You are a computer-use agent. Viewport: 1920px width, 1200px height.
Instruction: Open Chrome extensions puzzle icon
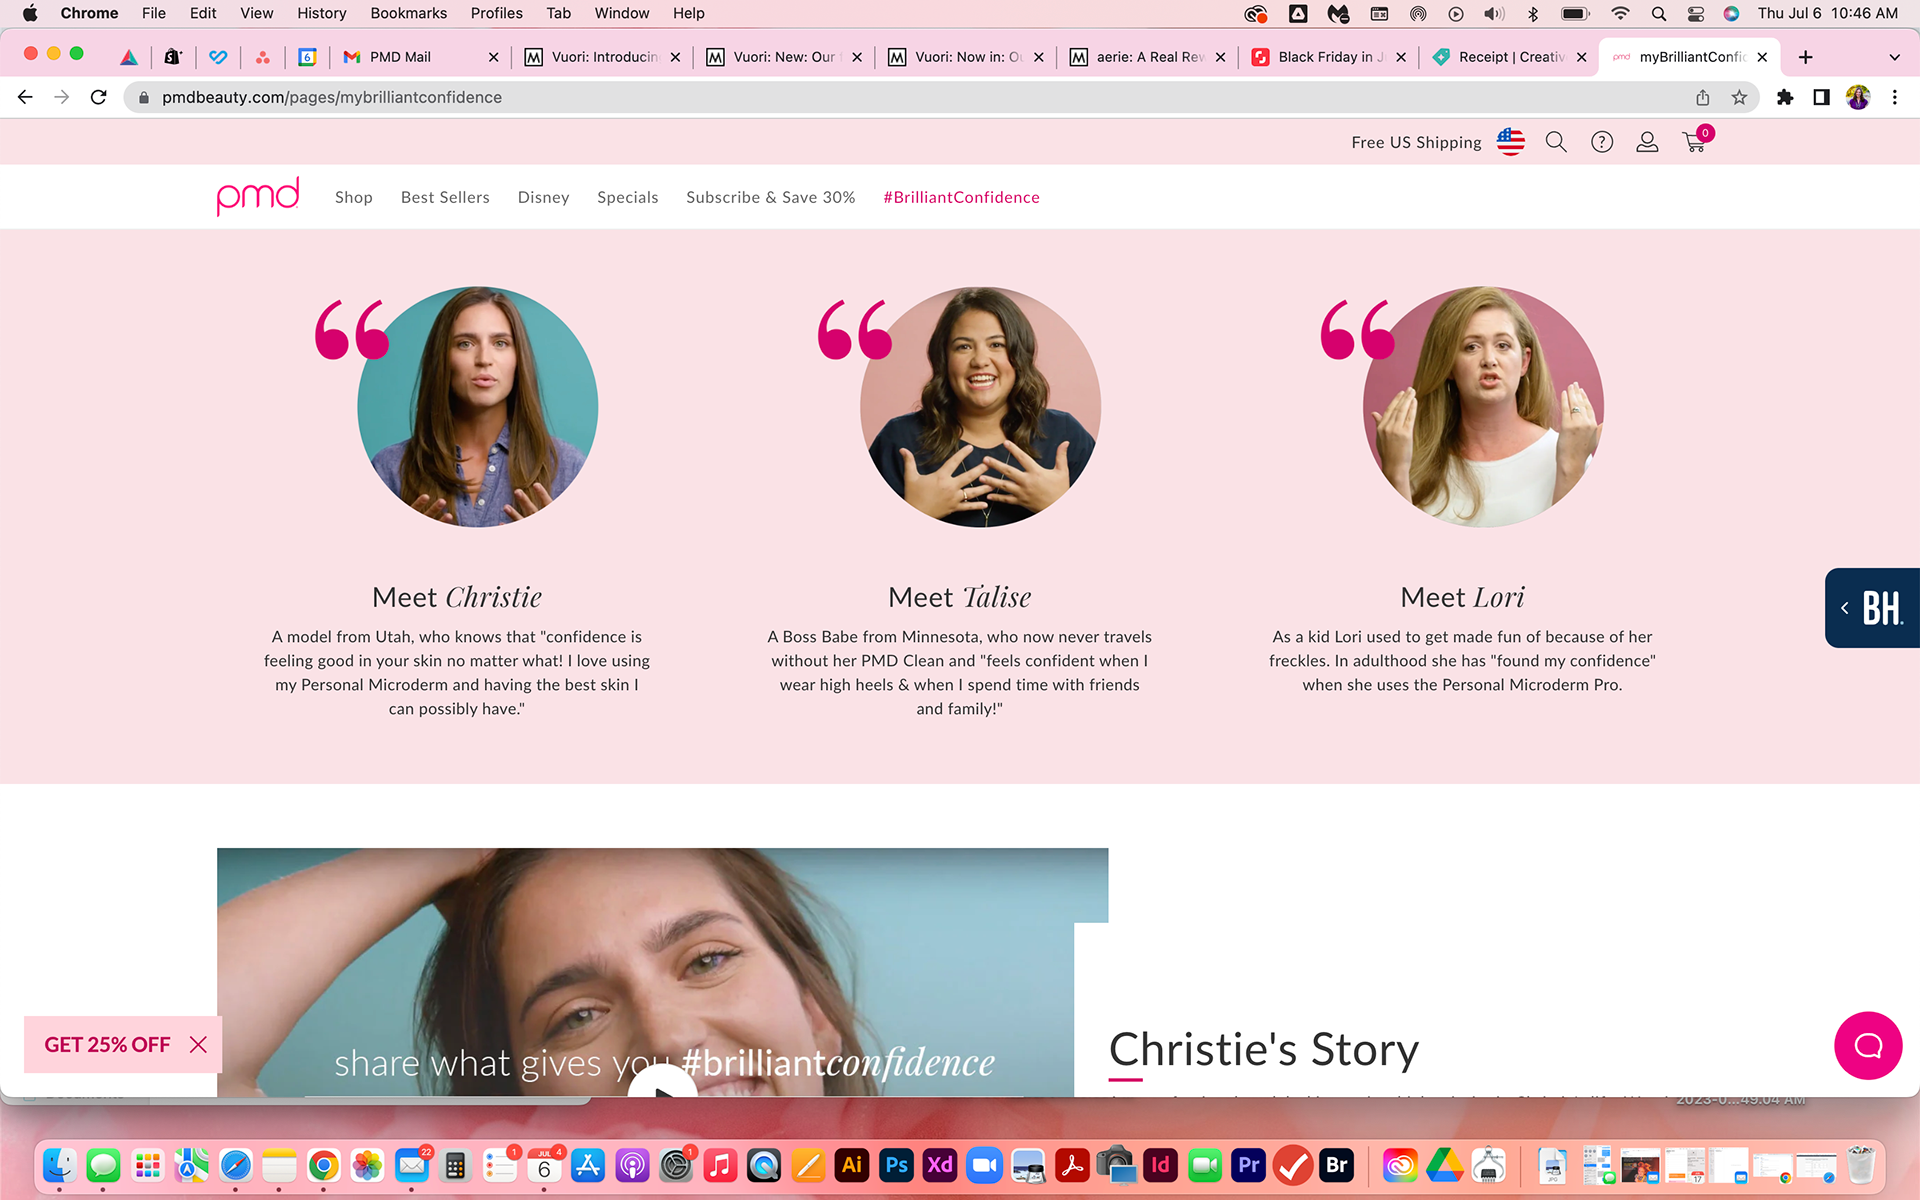tap(1784, 97)
